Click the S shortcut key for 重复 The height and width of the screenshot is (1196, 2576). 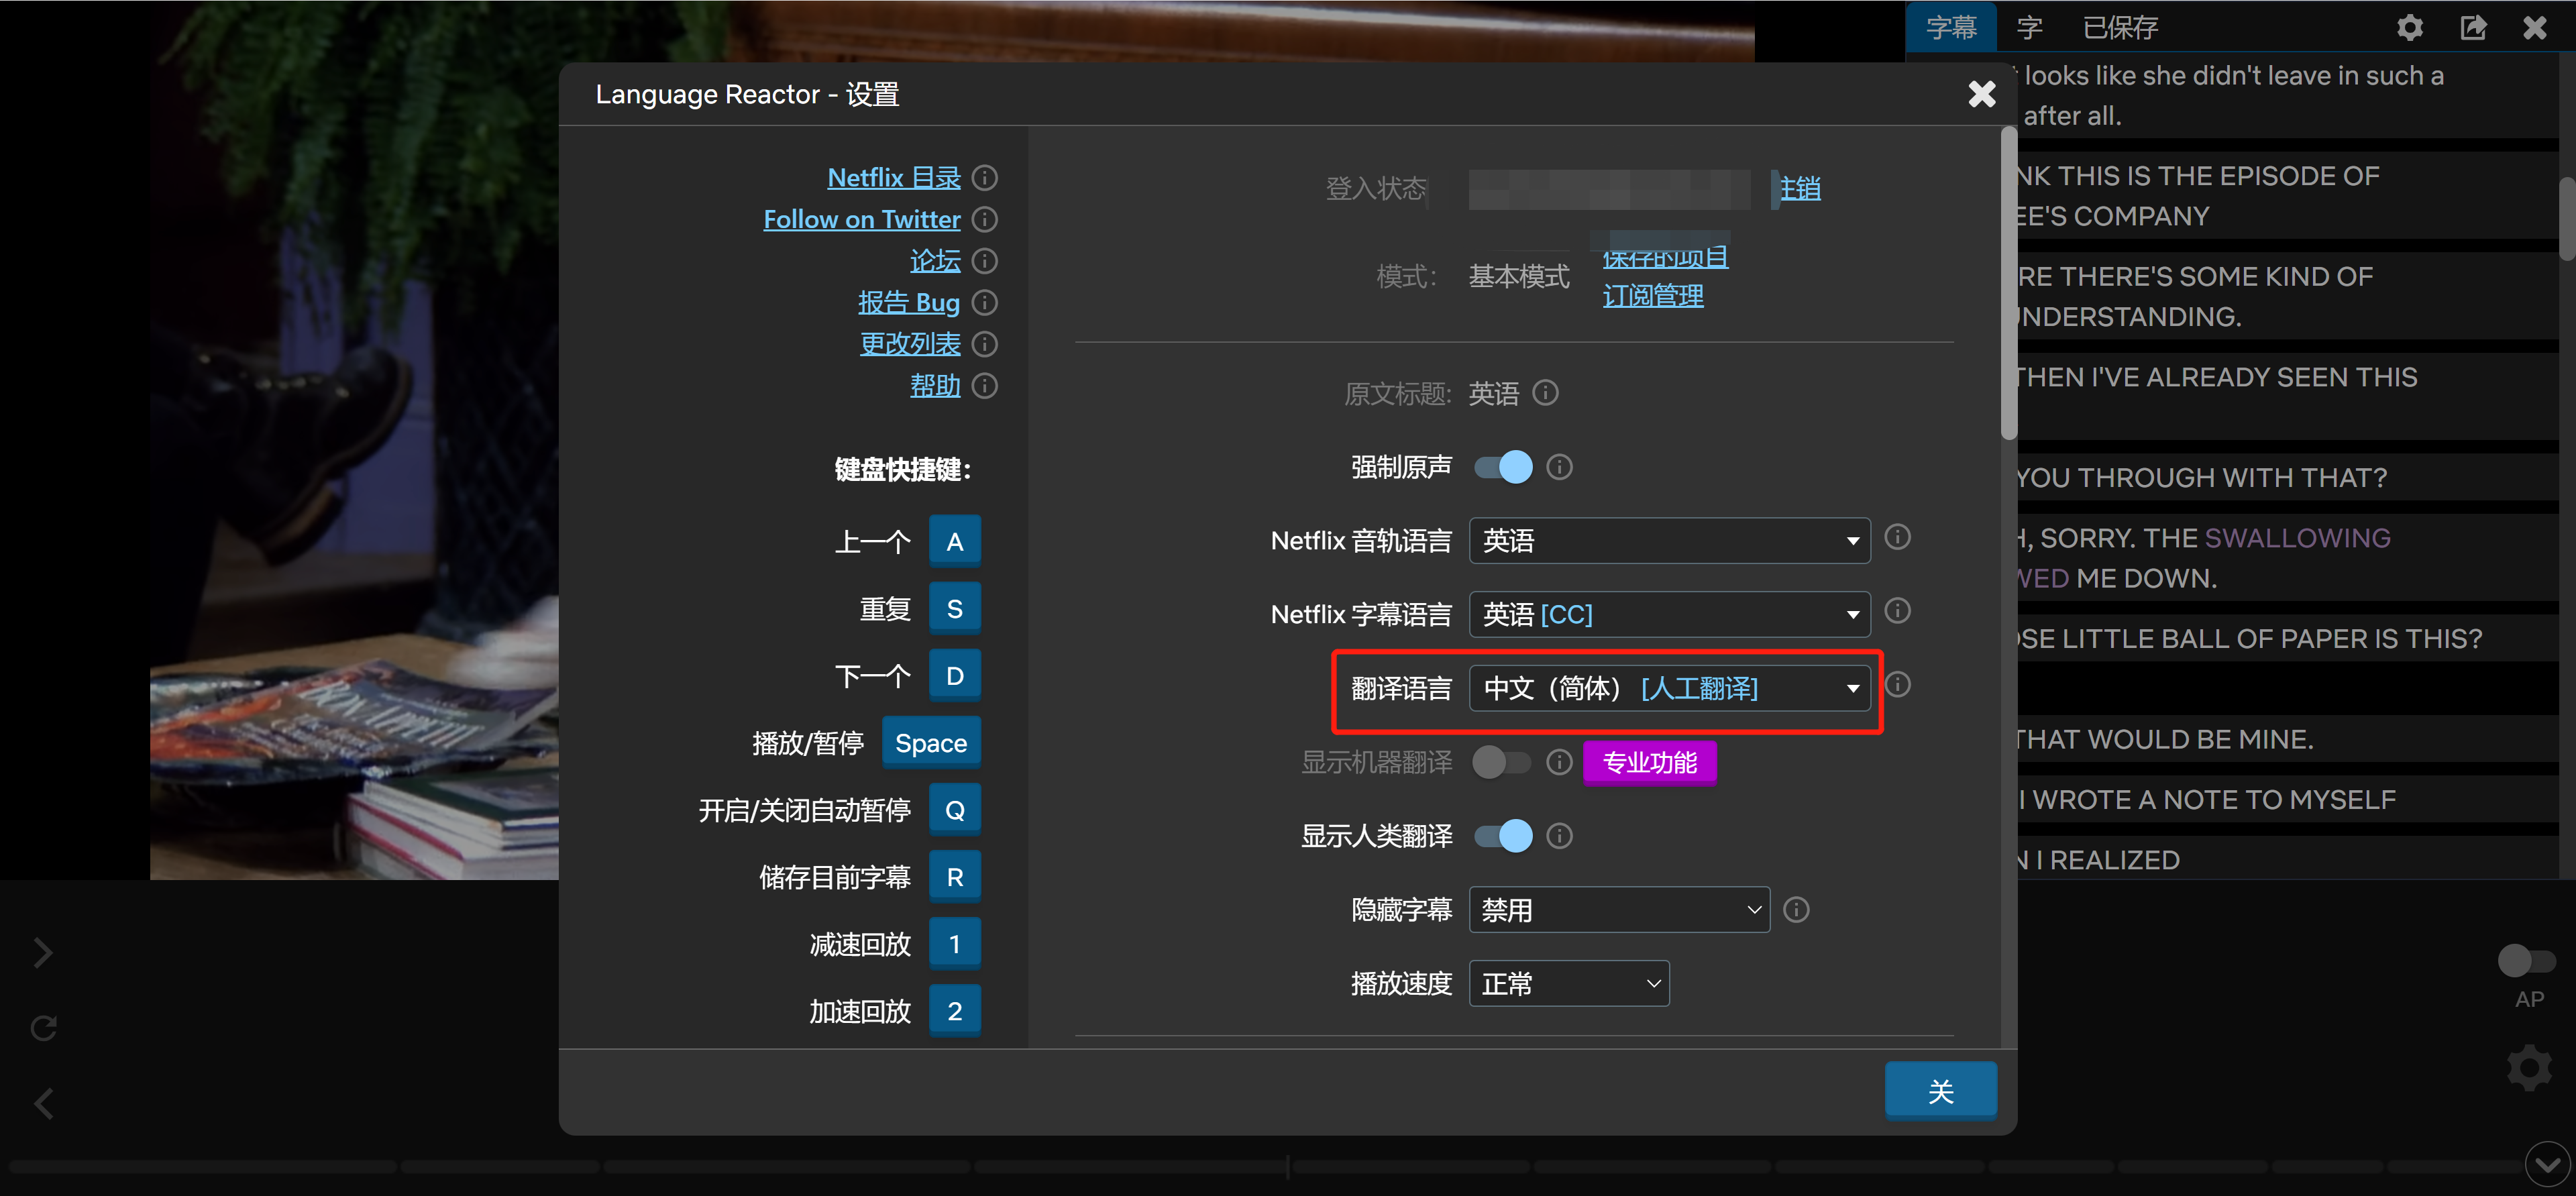pos(955,608)
